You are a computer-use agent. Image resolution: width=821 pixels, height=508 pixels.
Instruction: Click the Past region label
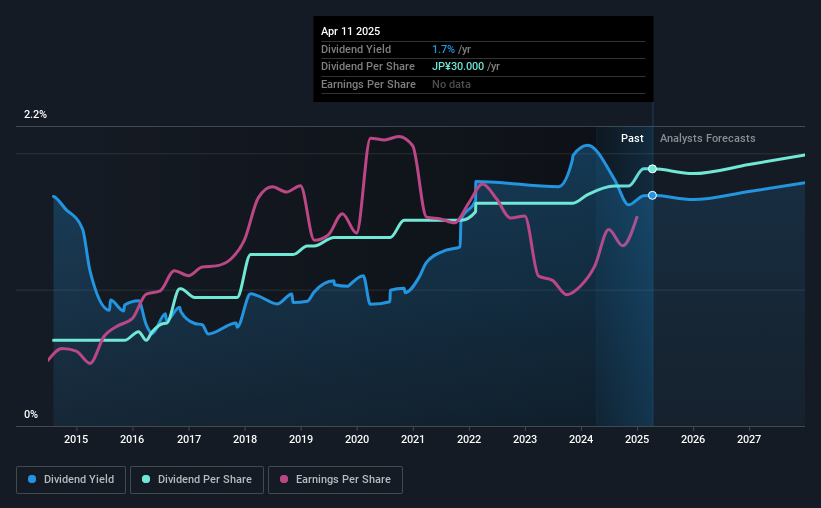click(x=632, y=138)
